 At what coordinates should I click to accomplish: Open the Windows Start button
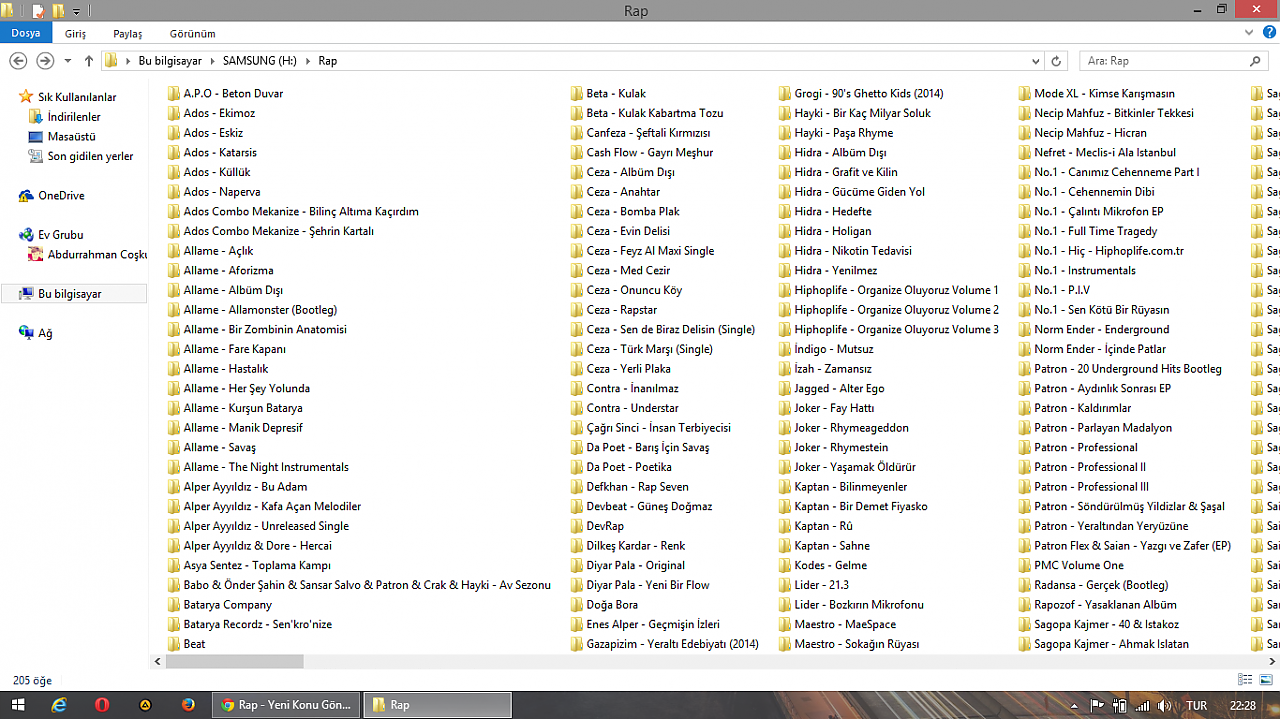point(20,705)
